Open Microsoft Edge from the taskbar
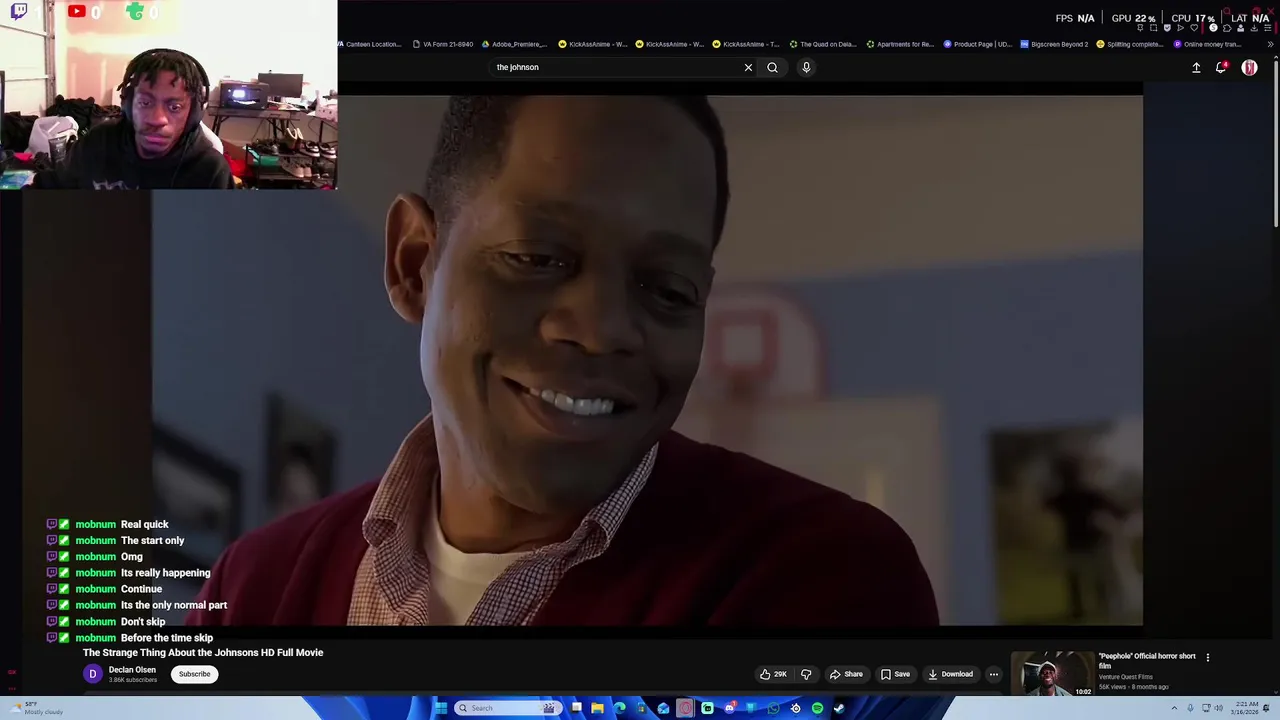Viewport: 1280px width, 720px height. 619,708
